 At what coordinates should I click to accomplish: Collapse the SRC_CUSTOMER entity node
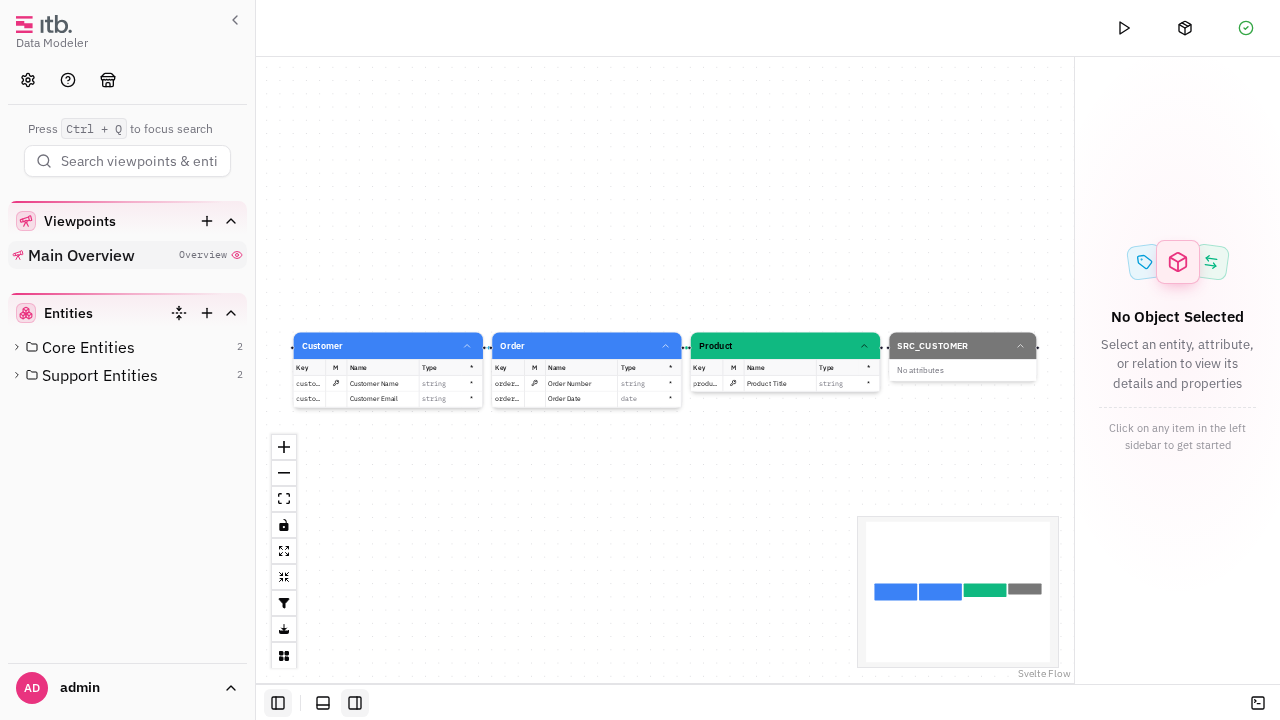(1021, 346)
